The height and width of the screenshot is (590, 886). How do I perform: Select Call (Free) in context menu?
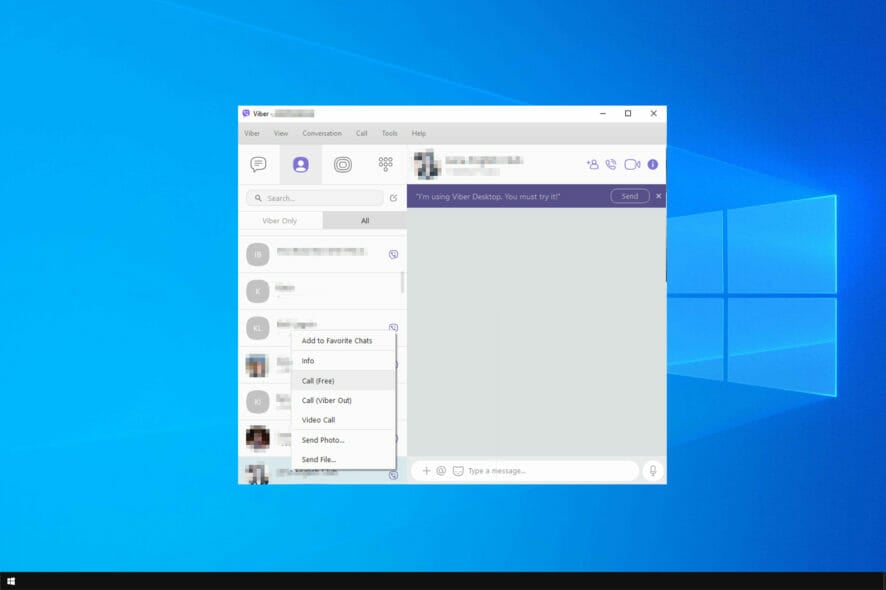pyautogui.click(x=344, y=381)
